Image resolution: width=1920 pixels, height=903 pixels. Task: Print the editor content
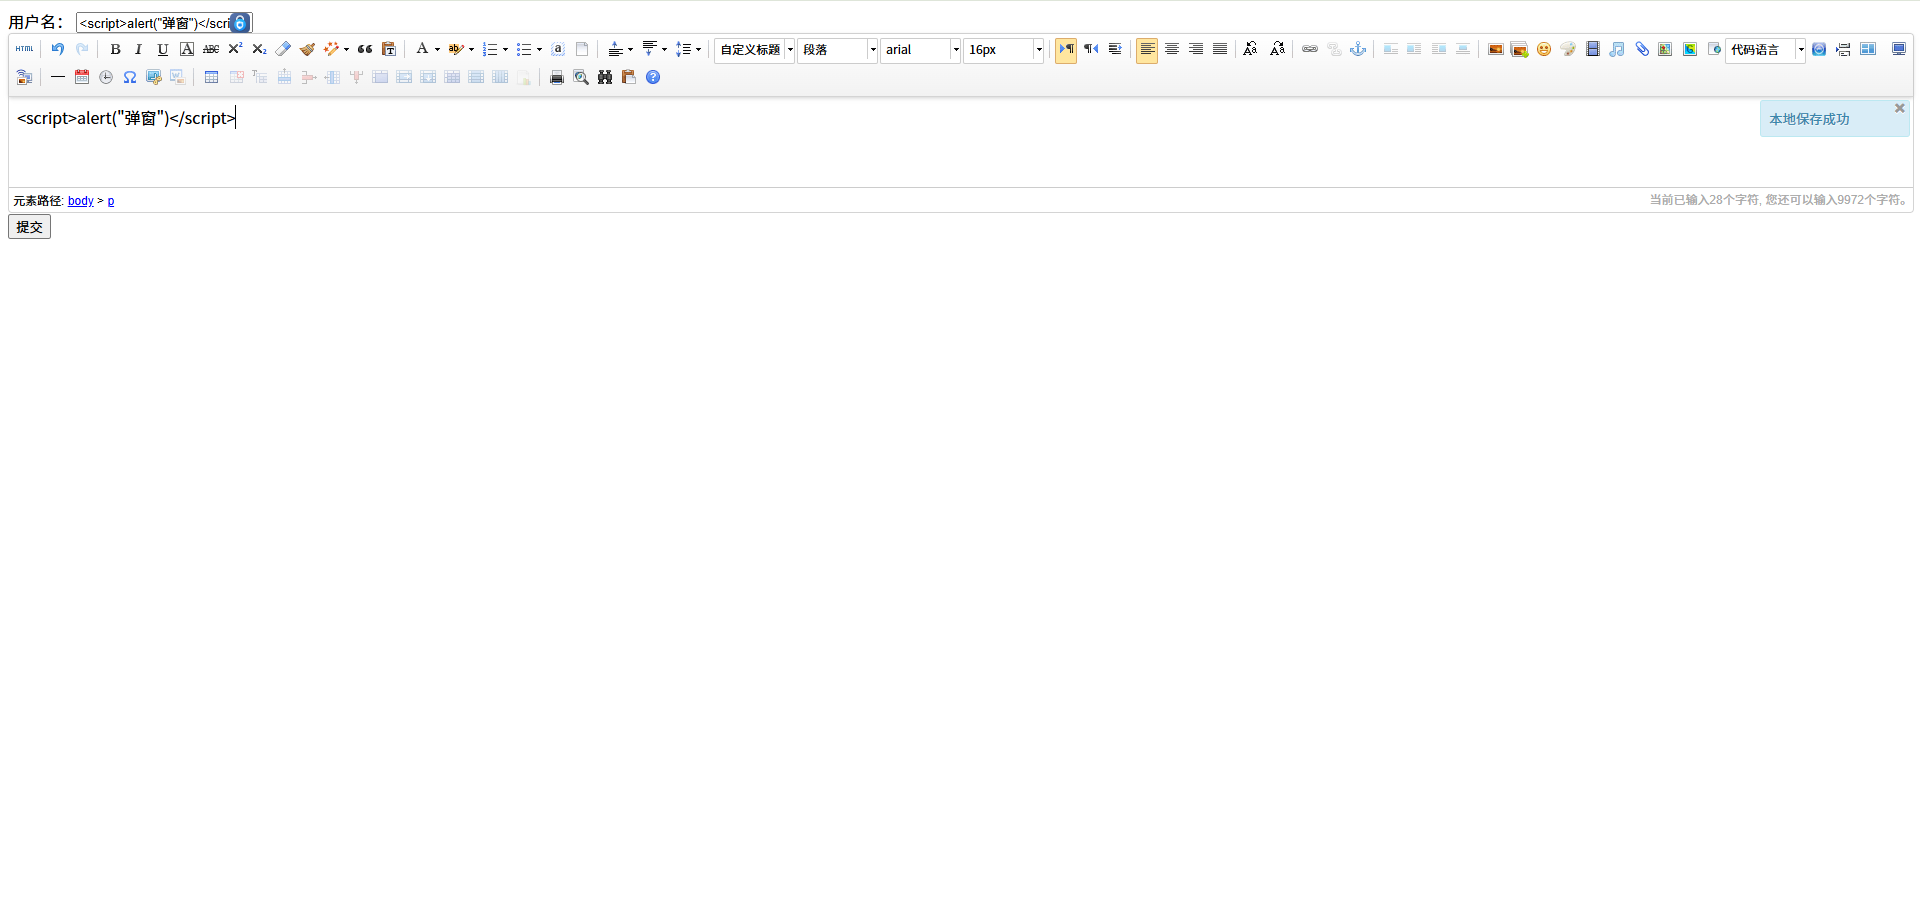tap(557, 77)
